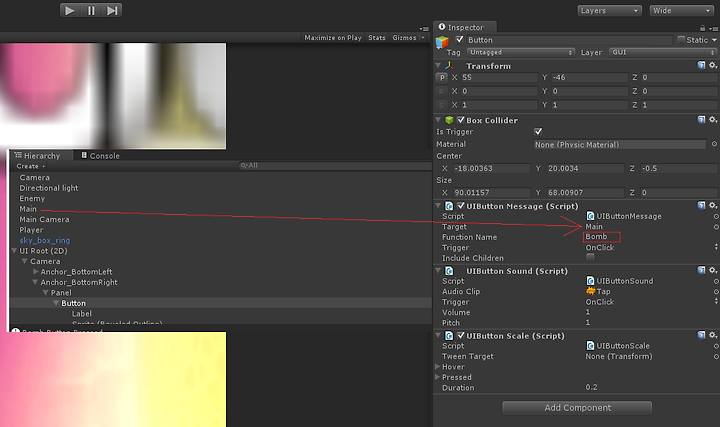Click the P position reset button

[442, 78]
